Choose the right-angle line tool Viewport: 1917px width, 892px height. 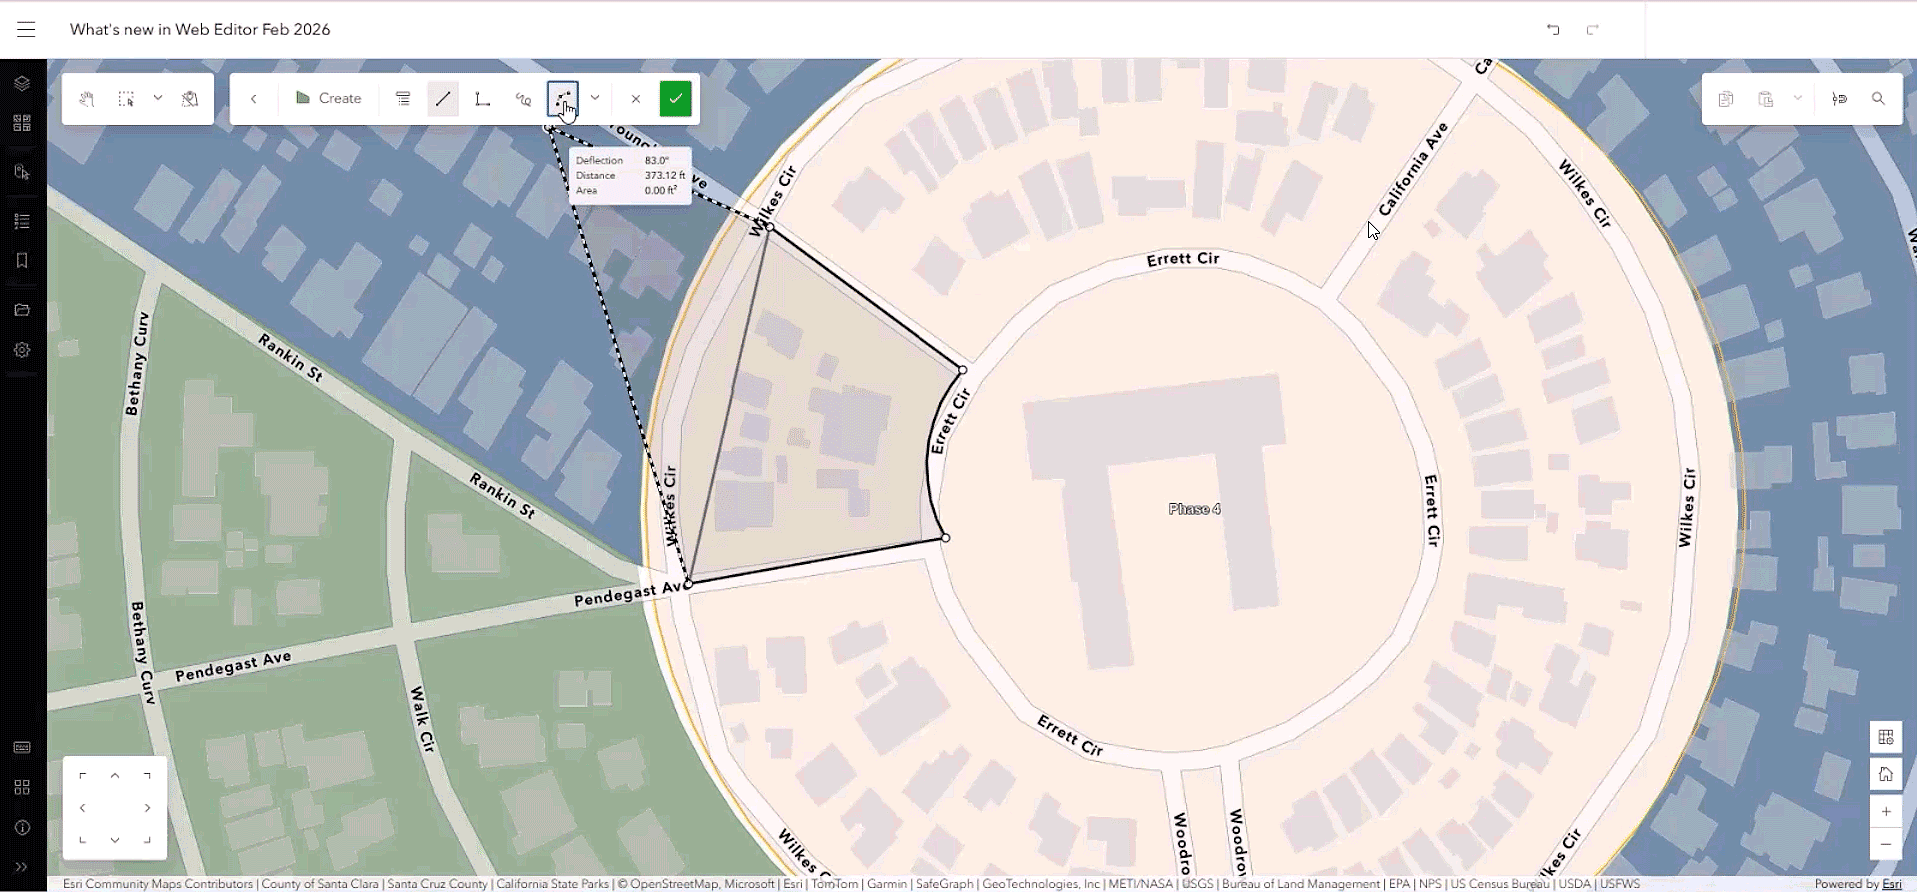pos(483,99)
